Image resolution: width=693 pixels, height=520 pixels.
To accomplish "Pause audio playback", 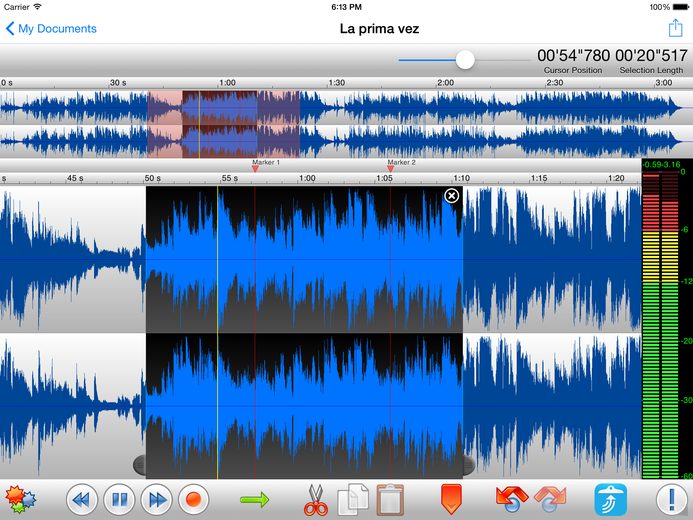I will tap(119, 500).
